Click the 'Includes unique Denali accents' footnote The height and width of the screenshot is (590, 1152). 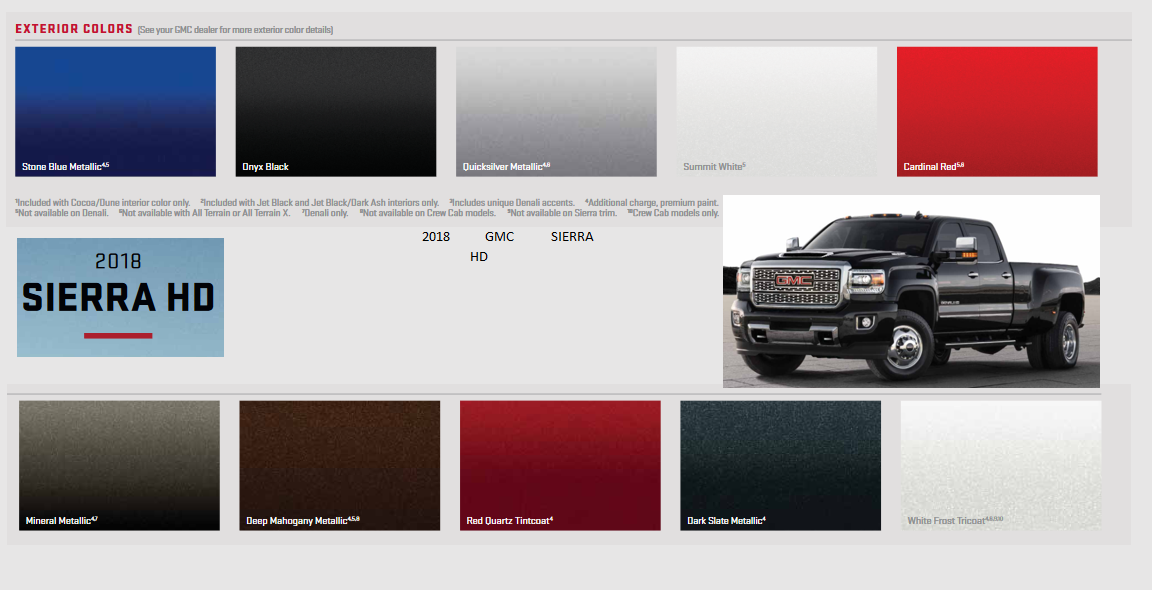tap(512, 203)
